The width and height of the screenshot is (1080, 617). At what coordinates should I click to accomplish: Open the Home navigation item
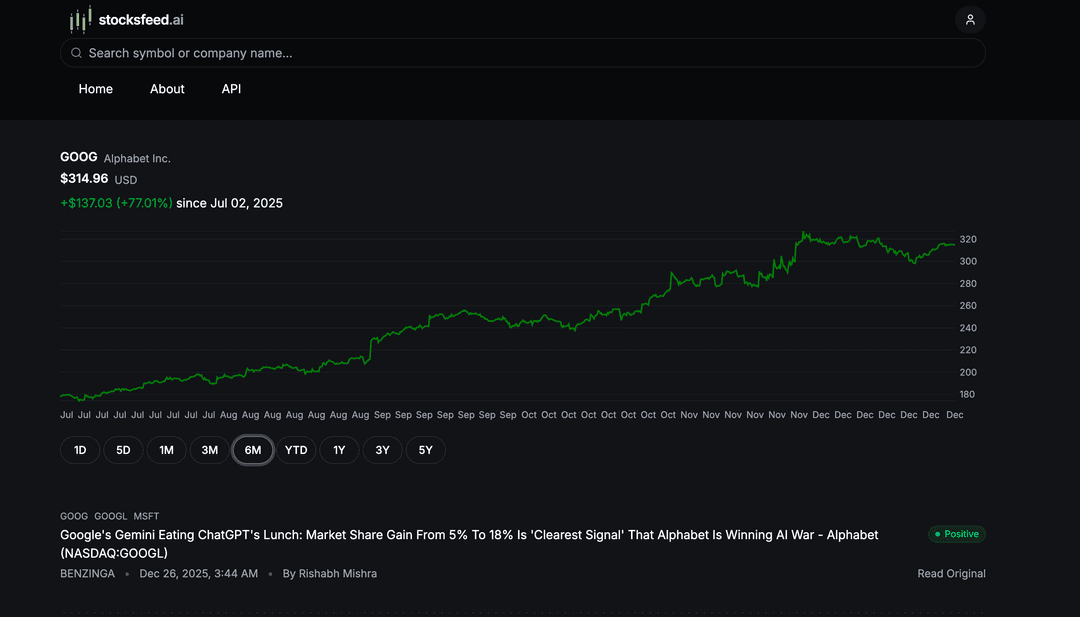click(x=95, y=89)
